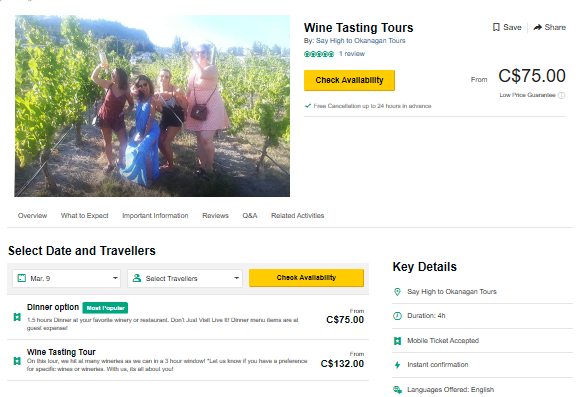Click the Save bookmark icon
586x397 pixels.
coord(496,27)
